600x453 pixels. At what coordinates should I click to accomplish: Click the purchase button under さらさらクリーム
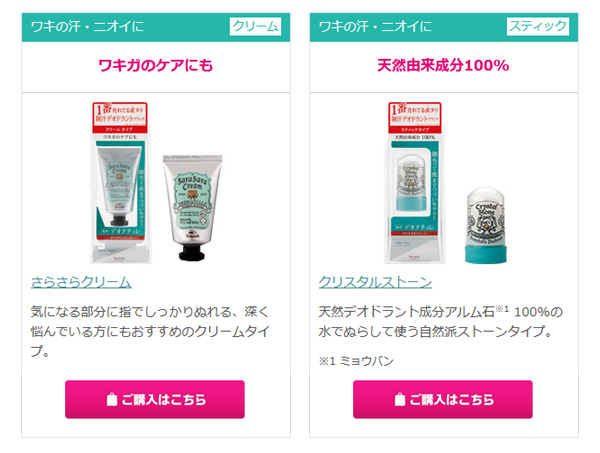tap(155, 399)
